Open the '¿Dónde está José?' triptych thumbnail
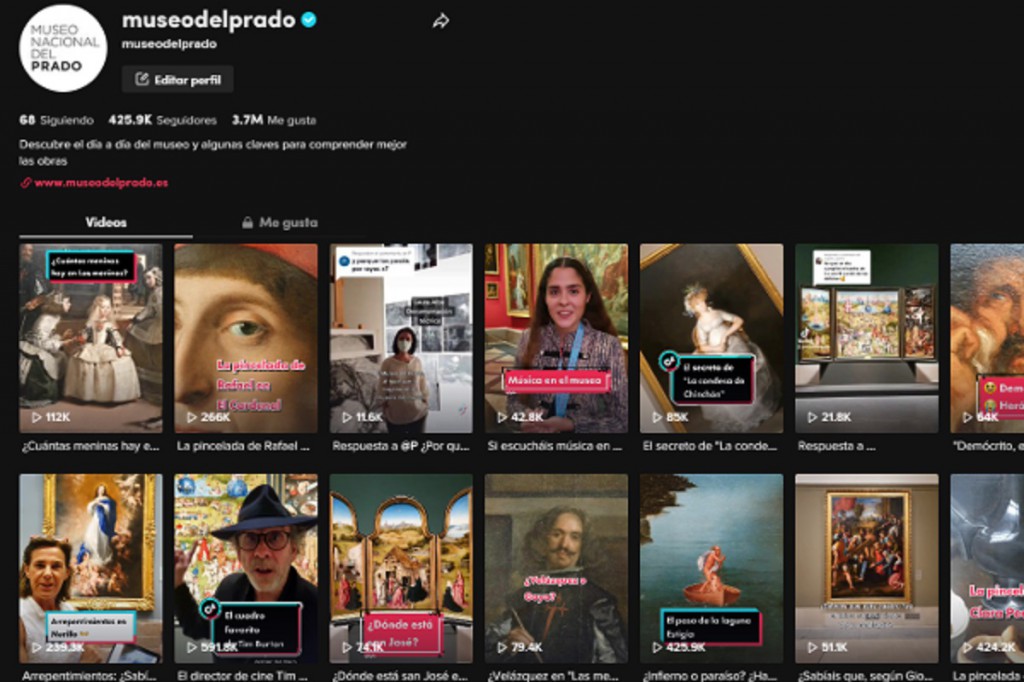The width and height of the screenshot is (1024, 682). click(x=401, y=568)
